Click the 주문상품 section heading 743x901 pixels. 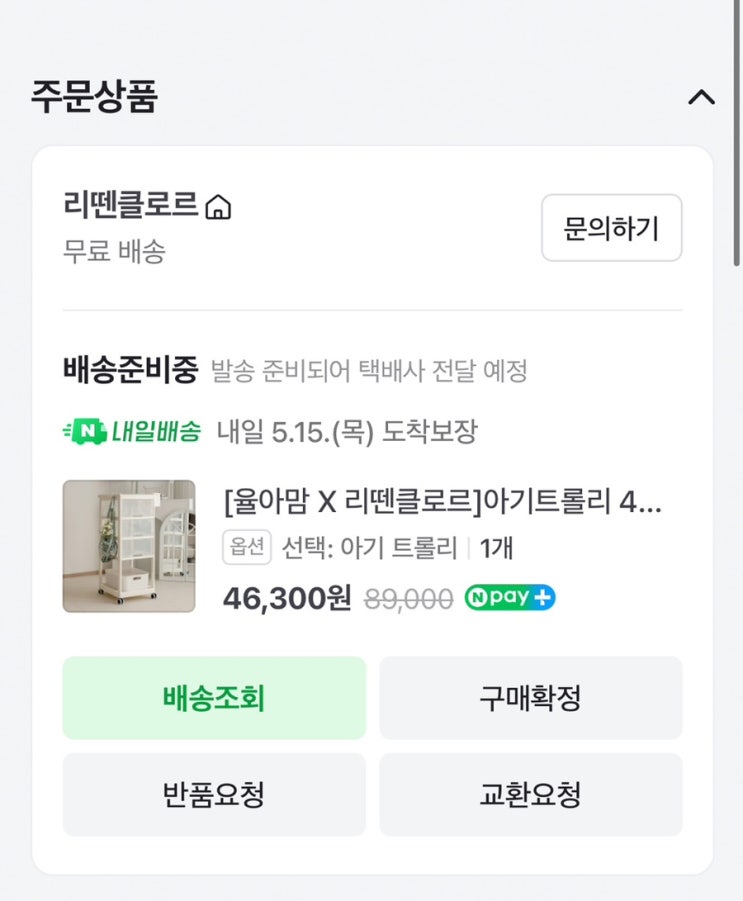point(94,97)
